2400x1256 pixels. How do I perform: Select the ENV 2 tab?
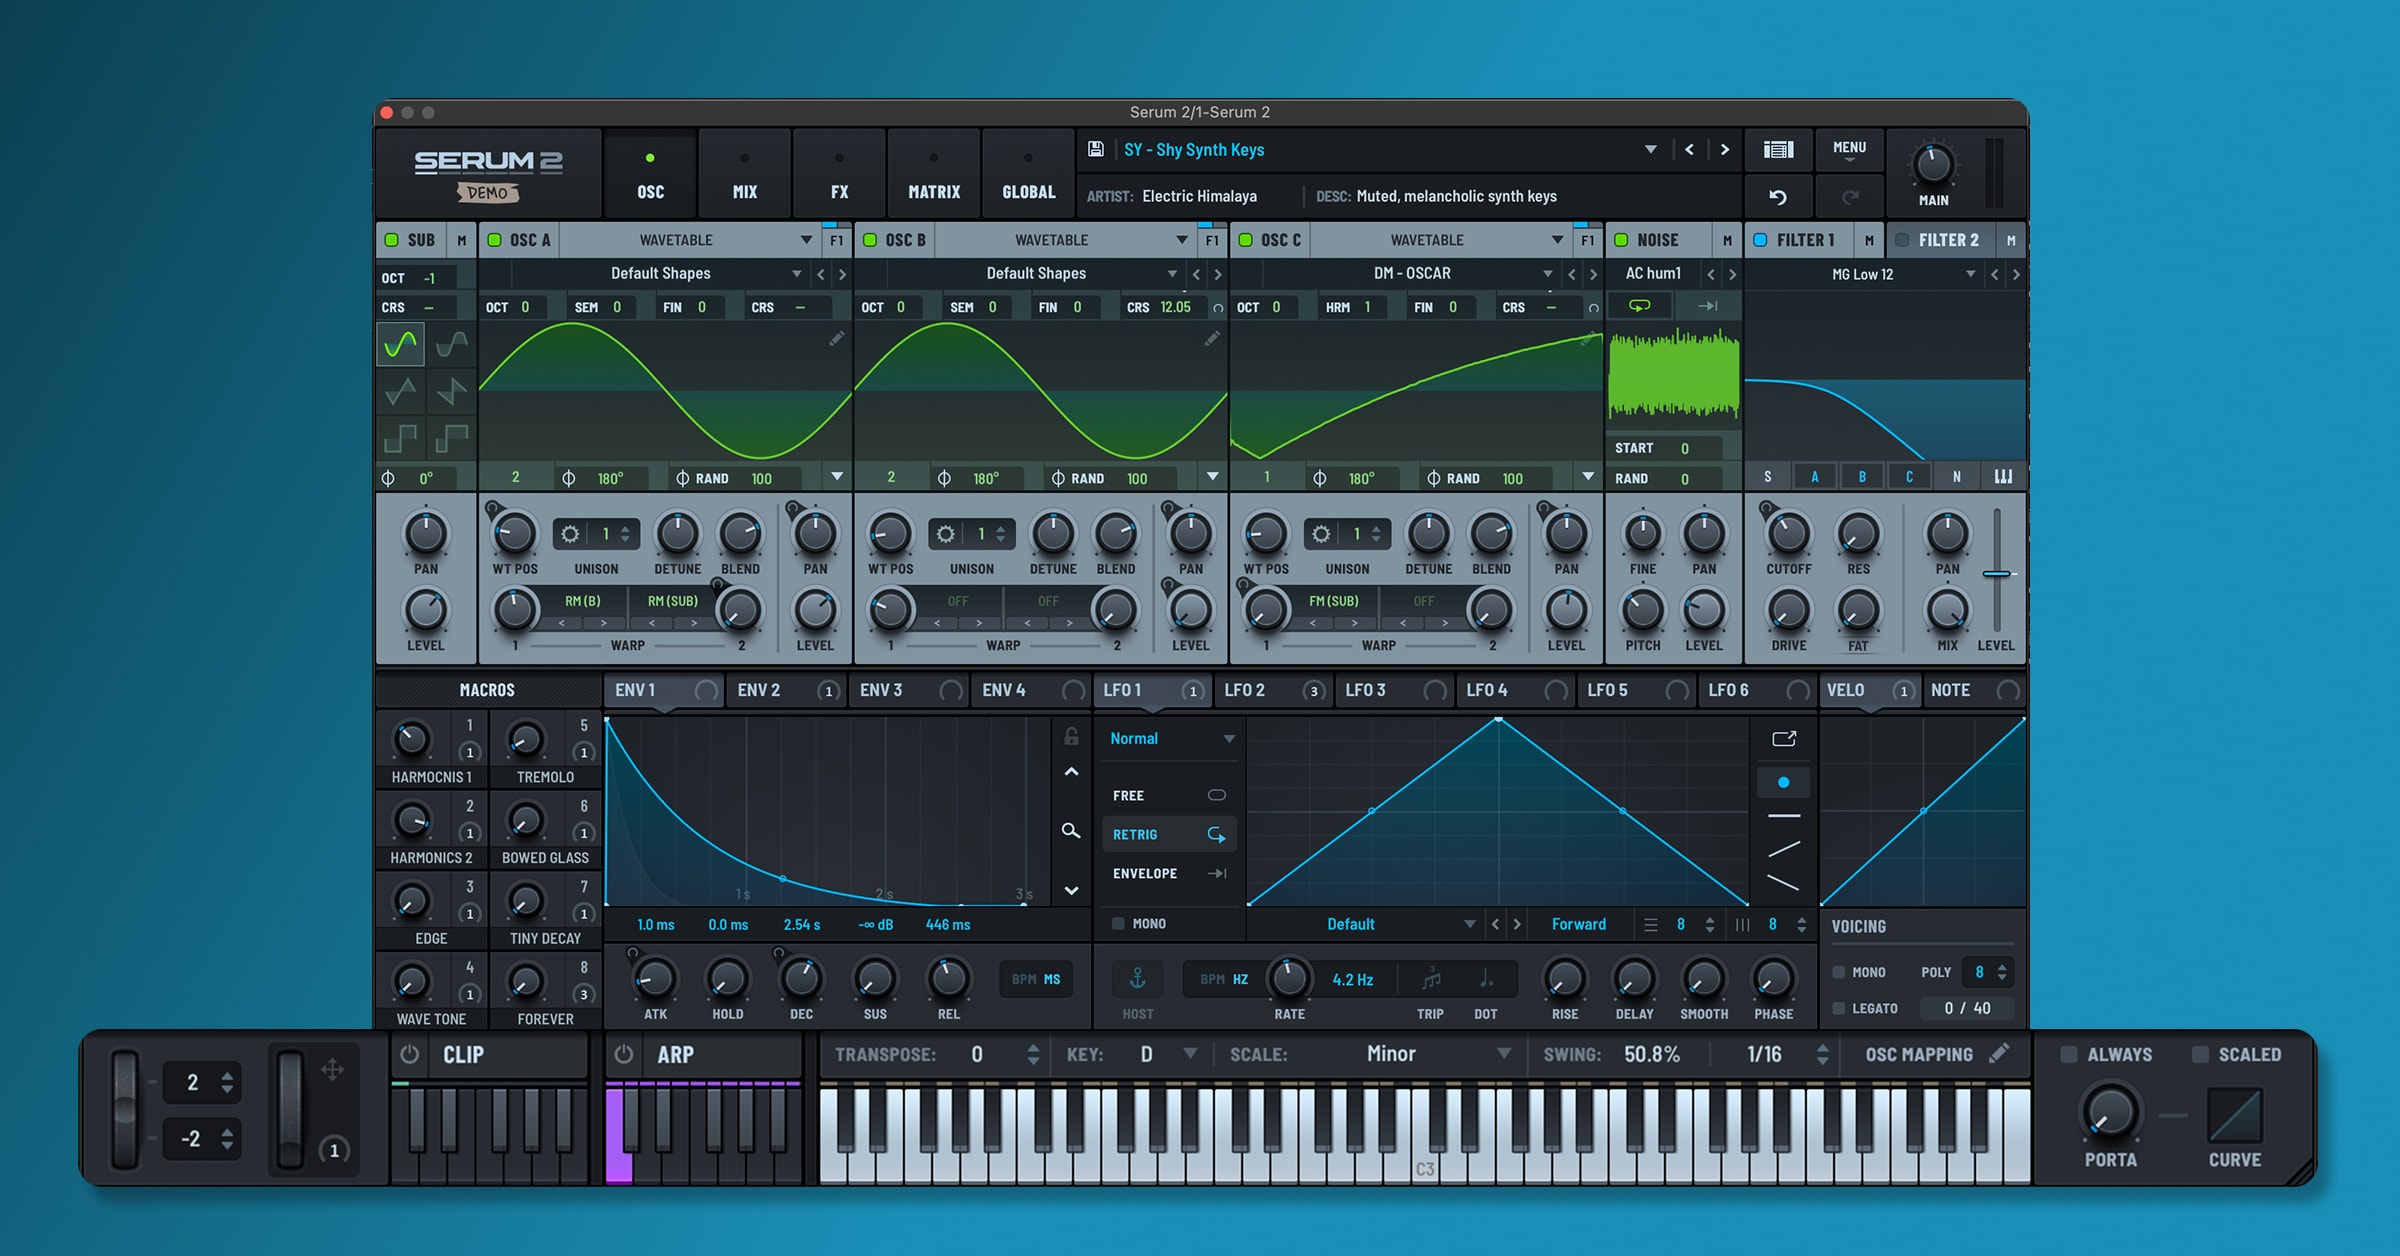[787, 690]
